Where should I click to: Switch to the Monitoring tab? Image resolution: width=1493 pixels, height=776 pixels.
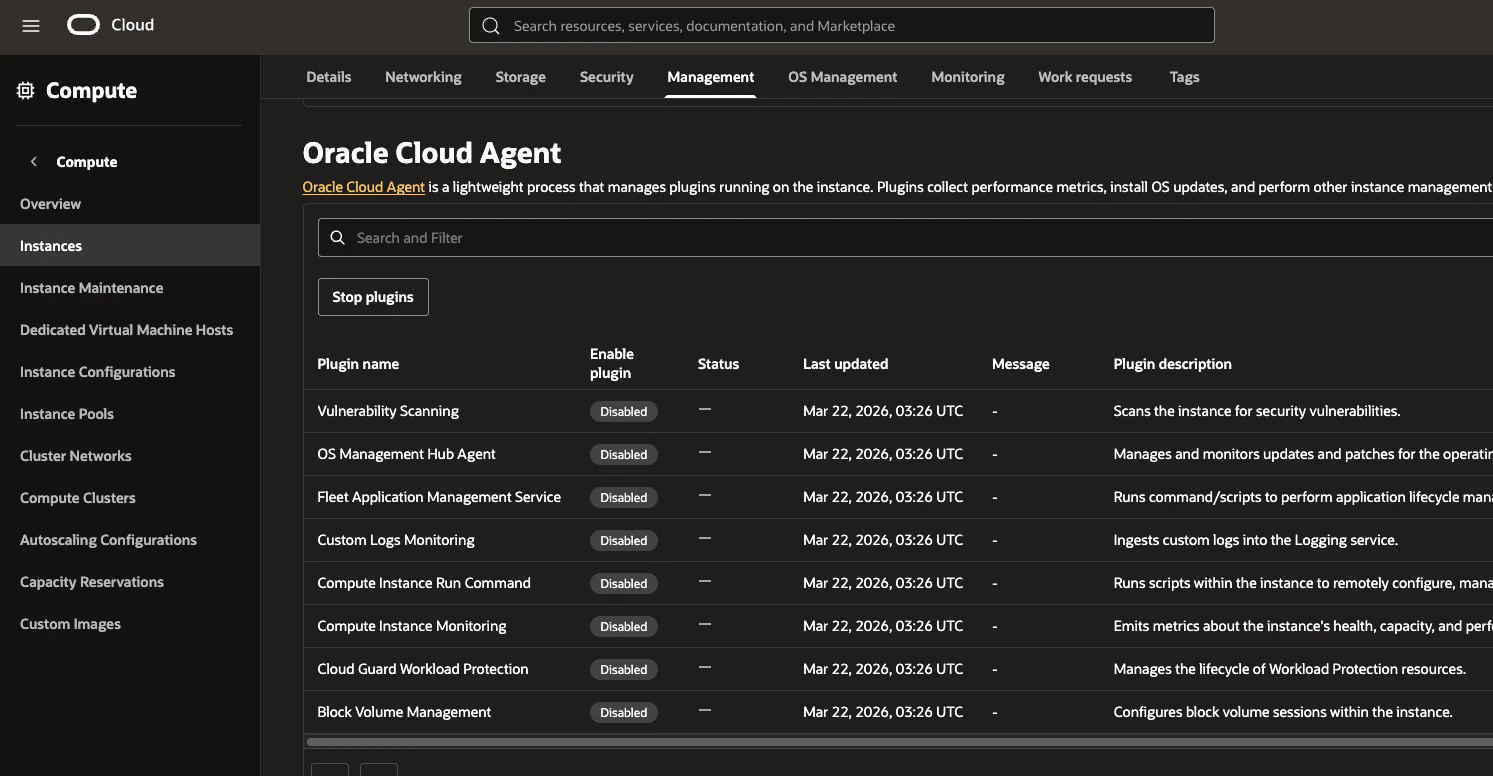coord(968,77)
